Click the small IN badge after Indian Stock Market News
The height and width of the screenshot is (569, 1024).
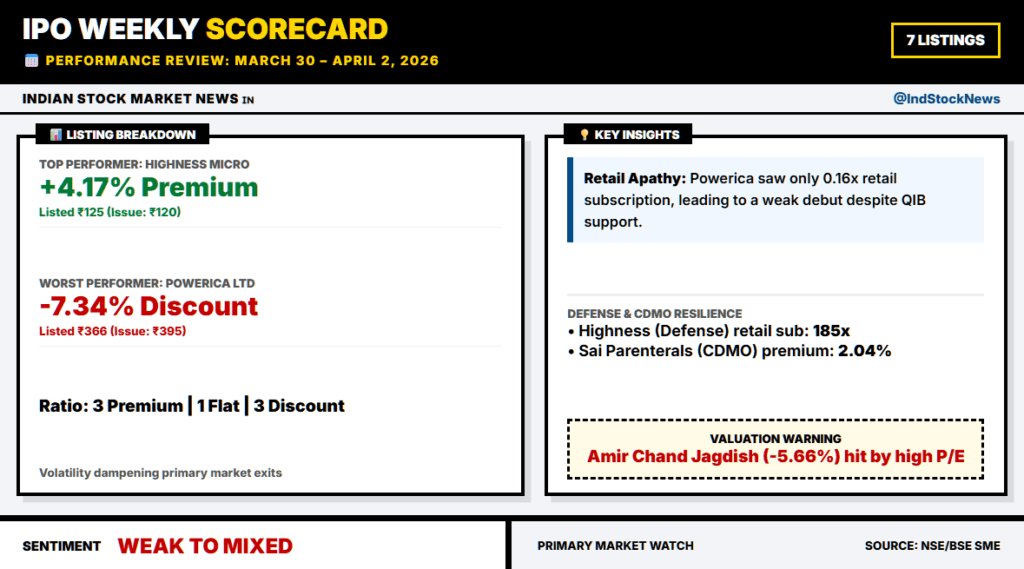coord(247,100)
